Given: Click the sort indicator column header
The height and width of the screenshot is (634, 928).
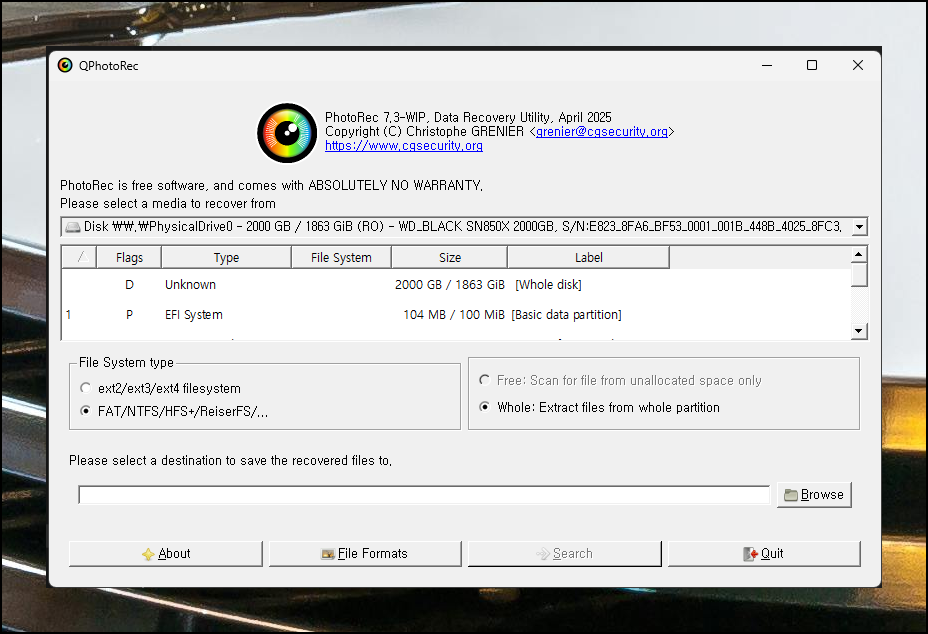Looking at the screenshot, I should [x=79, y=258].
